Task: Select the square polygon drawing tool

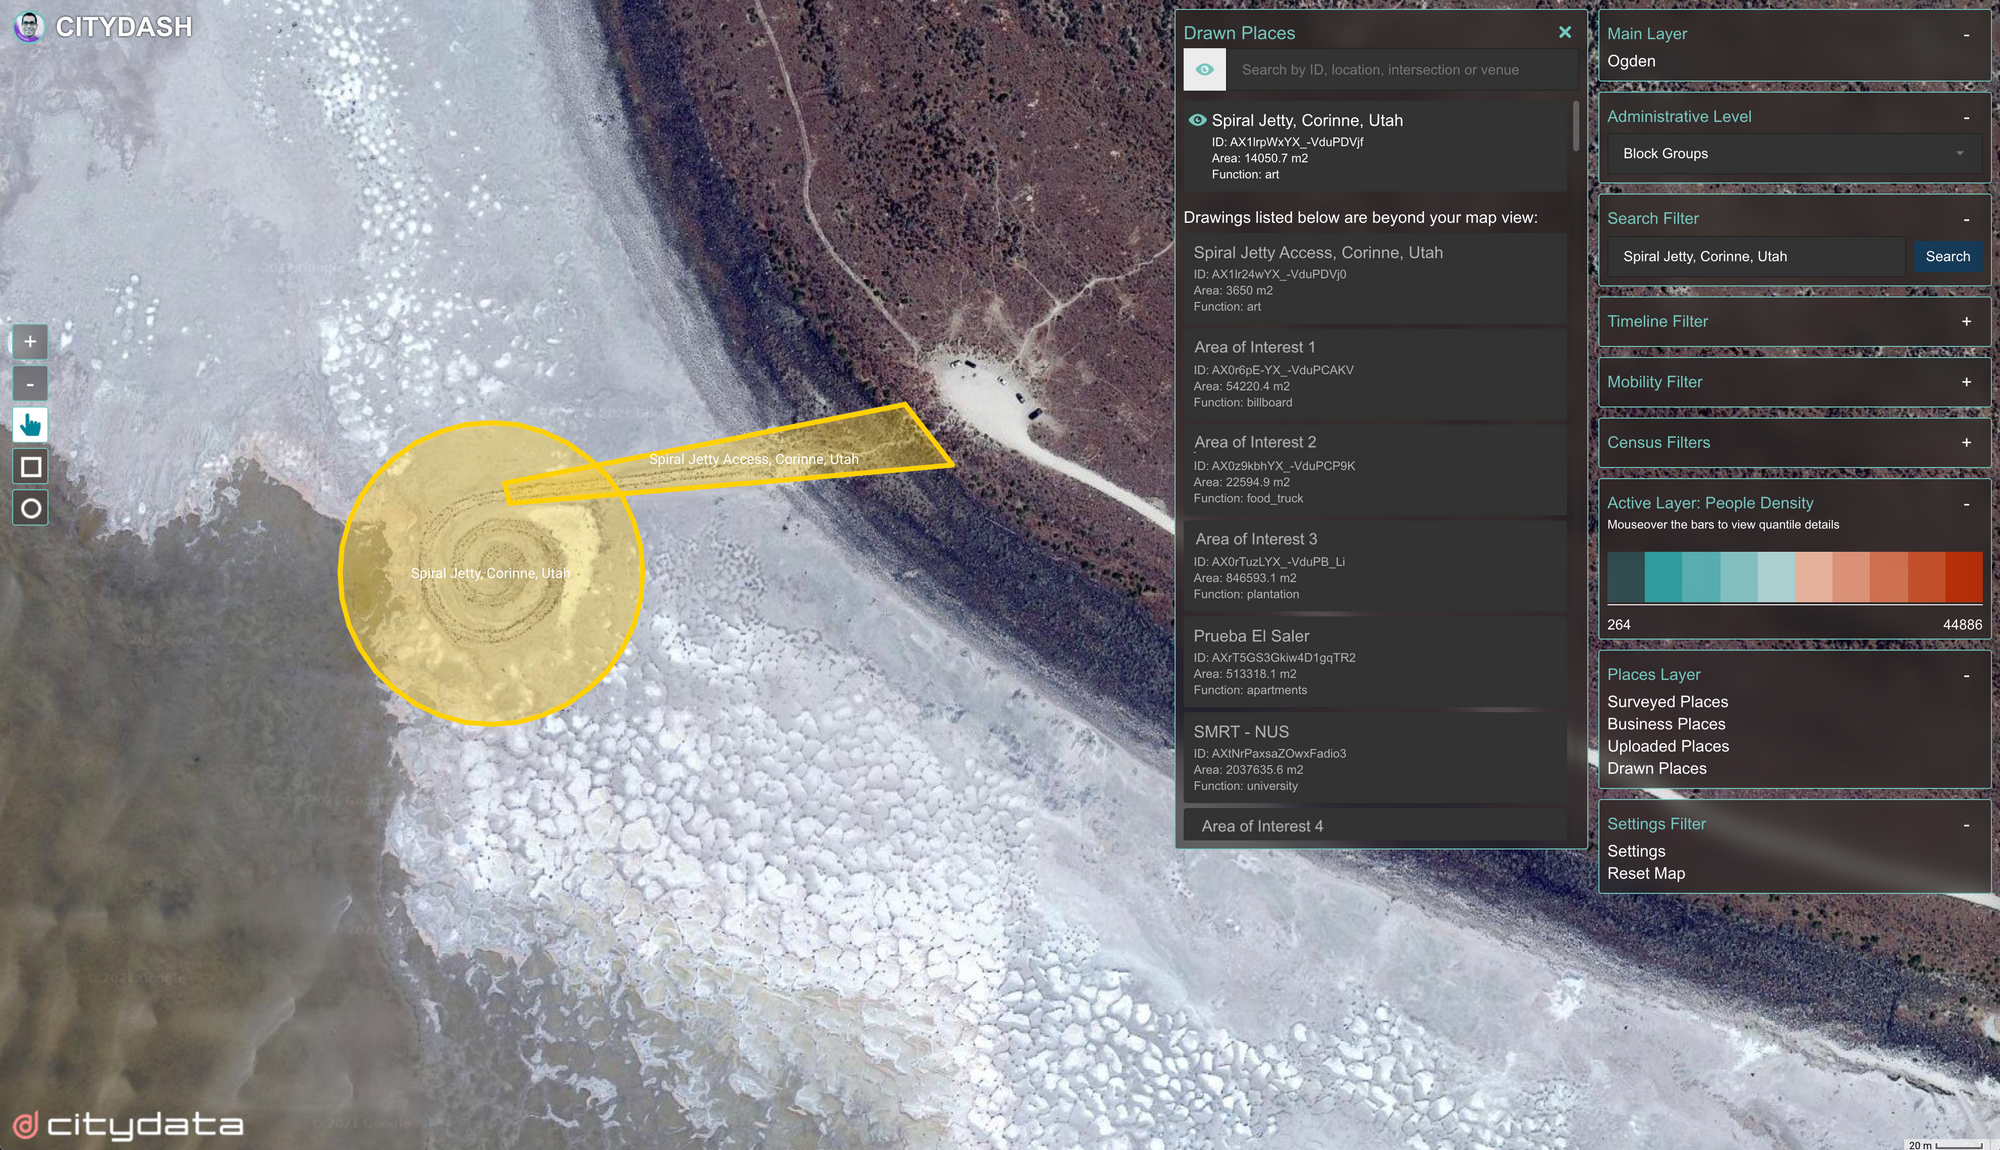Action: [30, 467]
